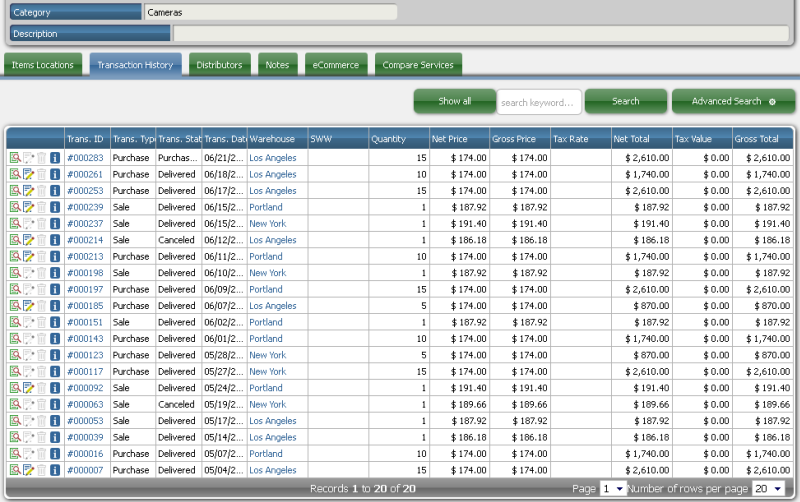This screenshot has height=502, width=800.
Task: Click the info icon for transaction #000007
Action: click(55, 470)
